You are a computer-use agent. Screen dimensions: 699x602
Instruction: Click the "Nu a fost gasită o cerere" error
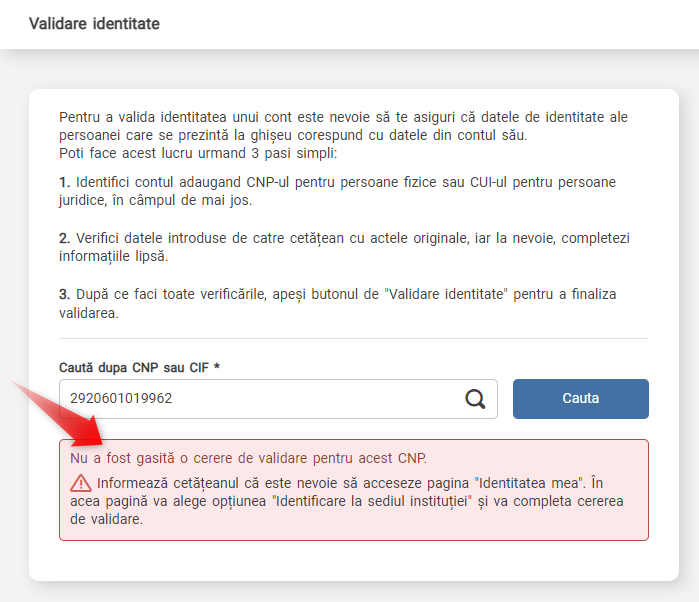pos(248,459)
